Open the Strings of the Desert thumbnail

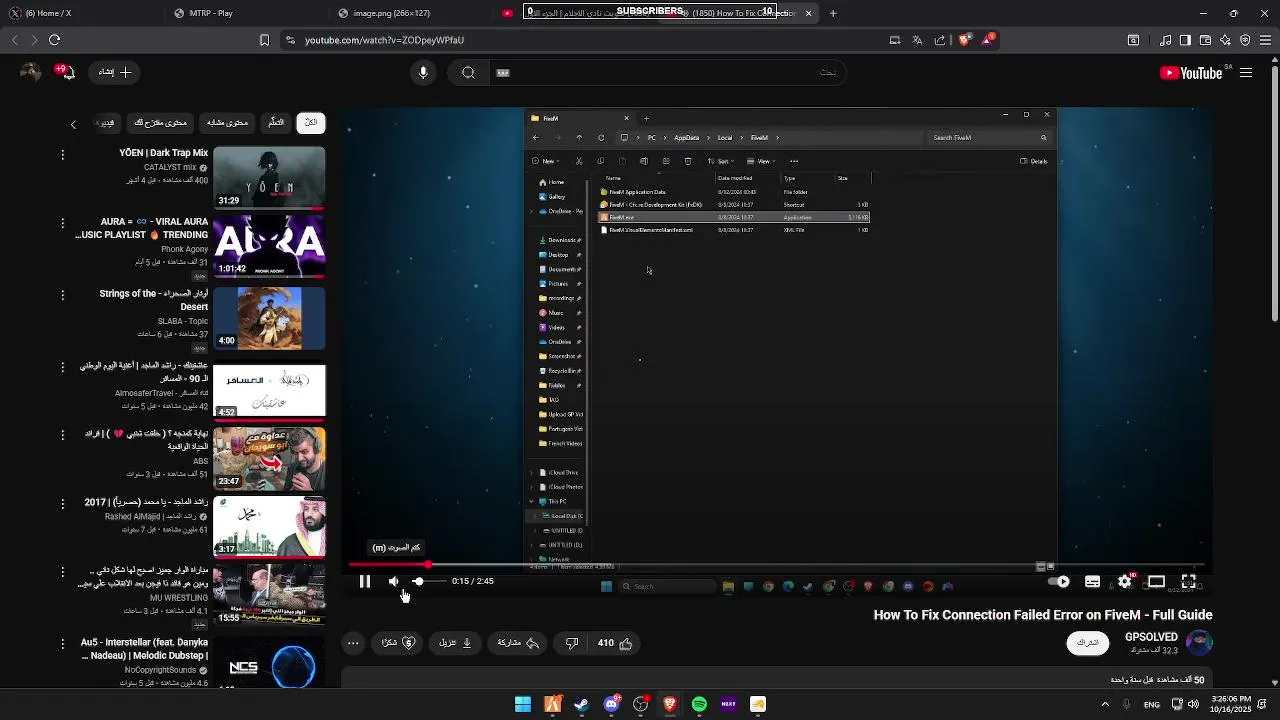click(x=269, y=318)
